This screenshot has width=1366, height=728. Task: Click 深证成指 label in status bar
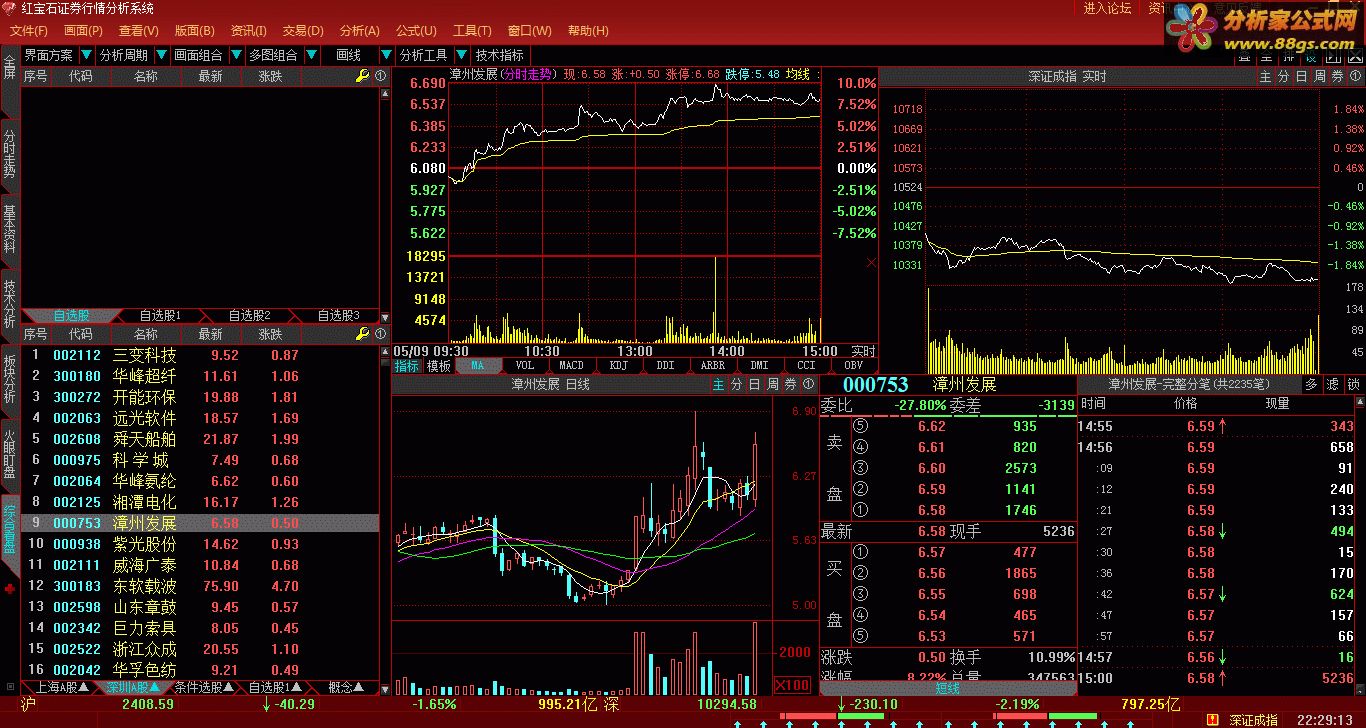1254,720
